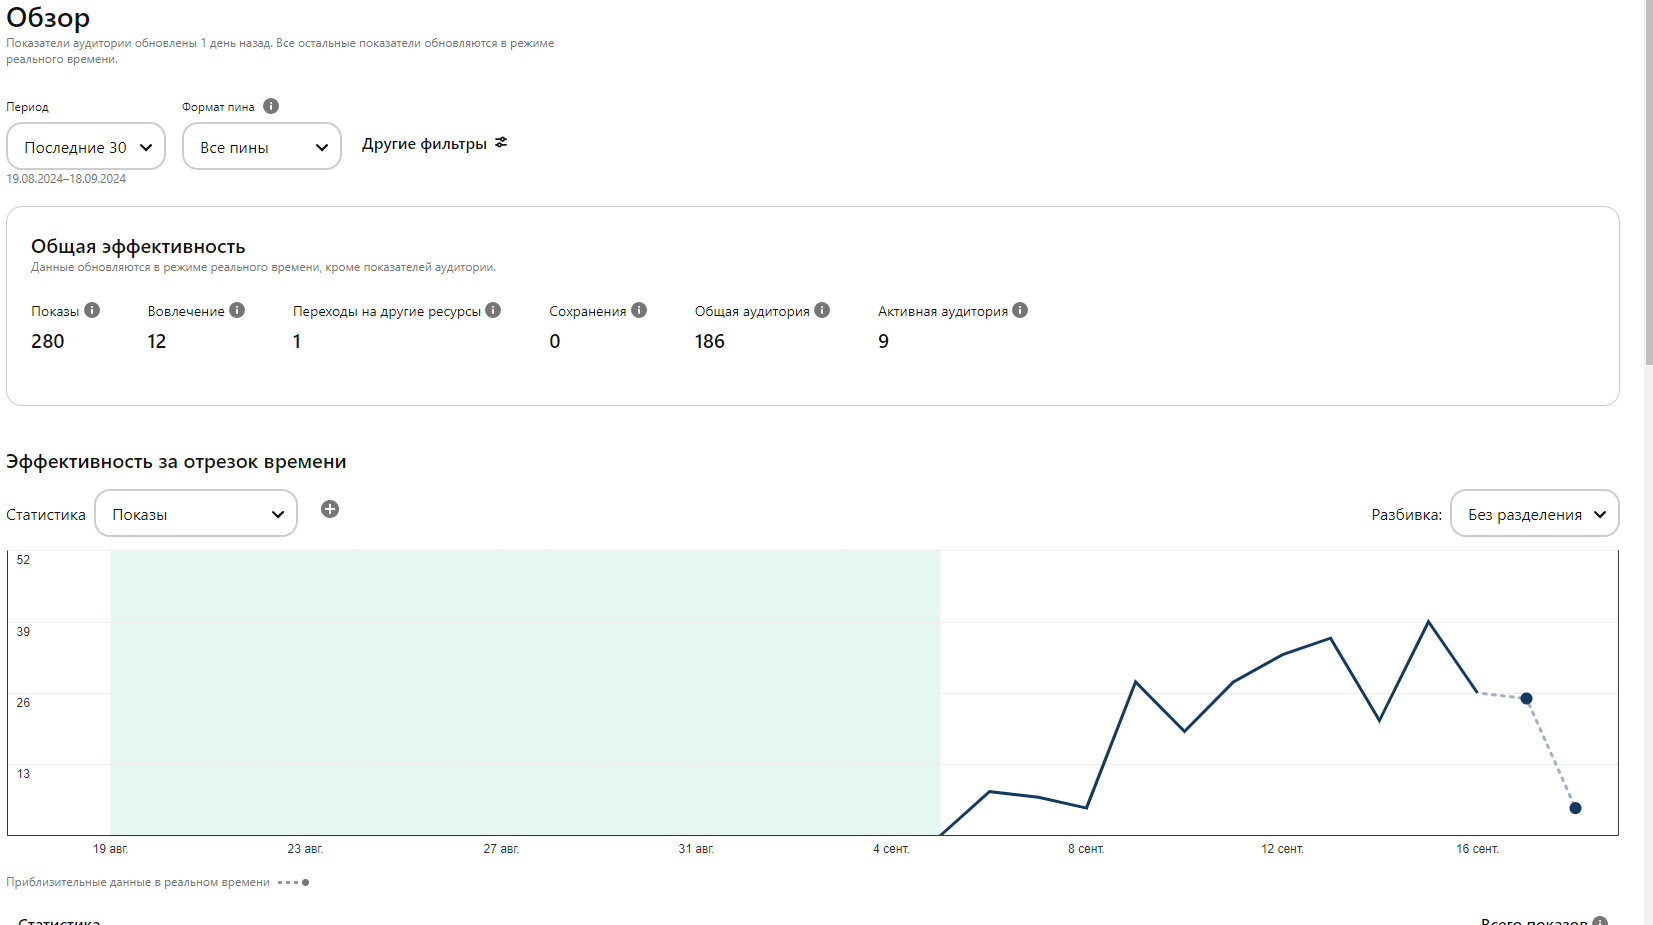
Task: Click the 16 сент. axis label
Action: [x=1477, y=849]
